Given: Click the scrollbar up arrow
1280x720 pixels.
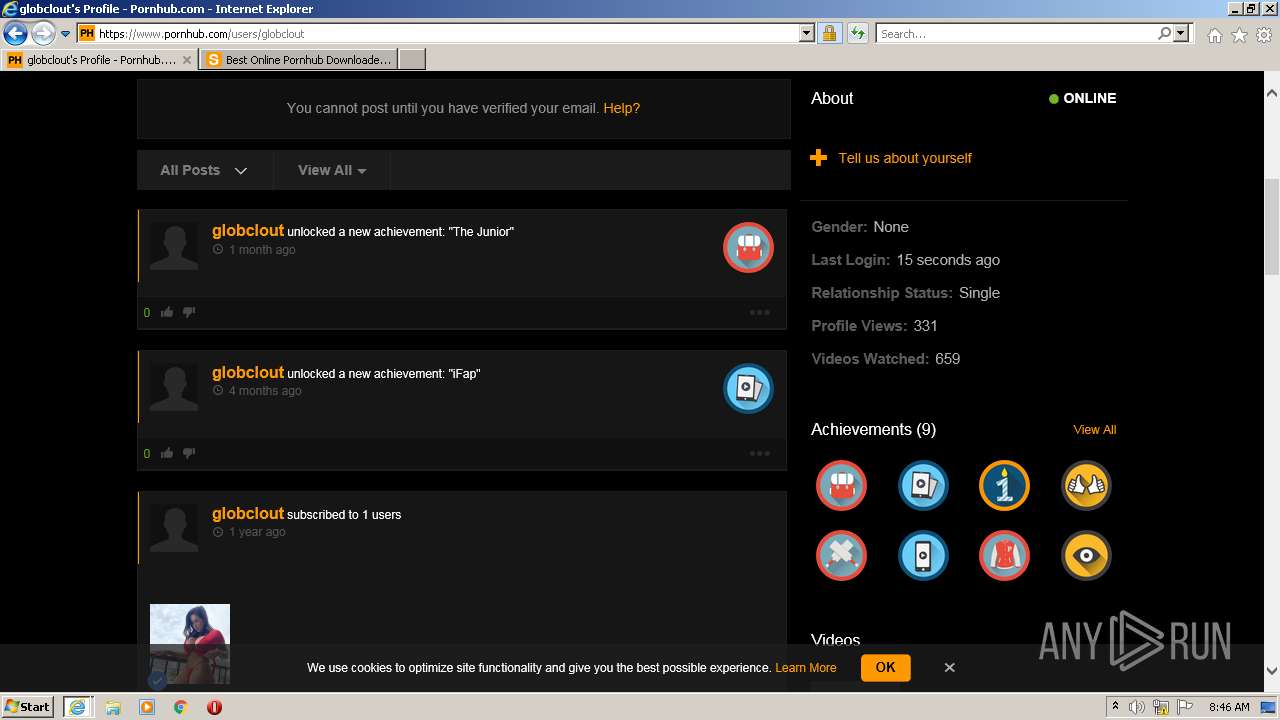Looking at the screenshot, I should [x=1272, y=93].
